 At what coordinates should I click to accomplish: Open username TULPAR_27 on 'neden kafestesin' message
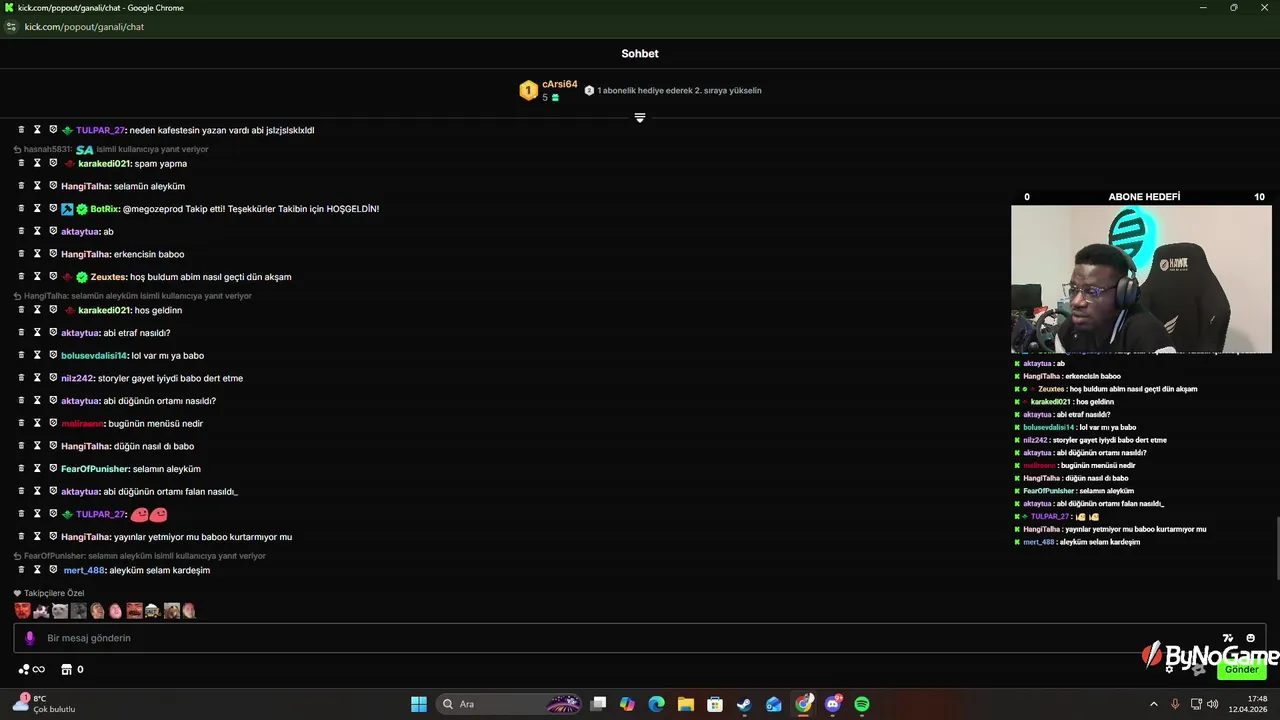click(x=100, y=130)
